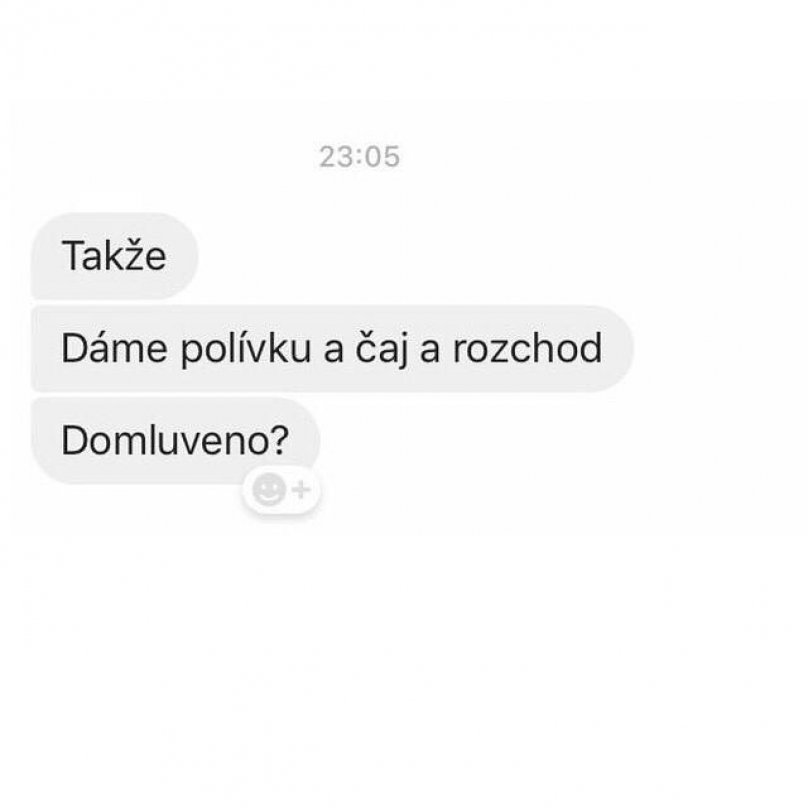Click the first "a" between "polívku" and "čaj"

point(333,351)
